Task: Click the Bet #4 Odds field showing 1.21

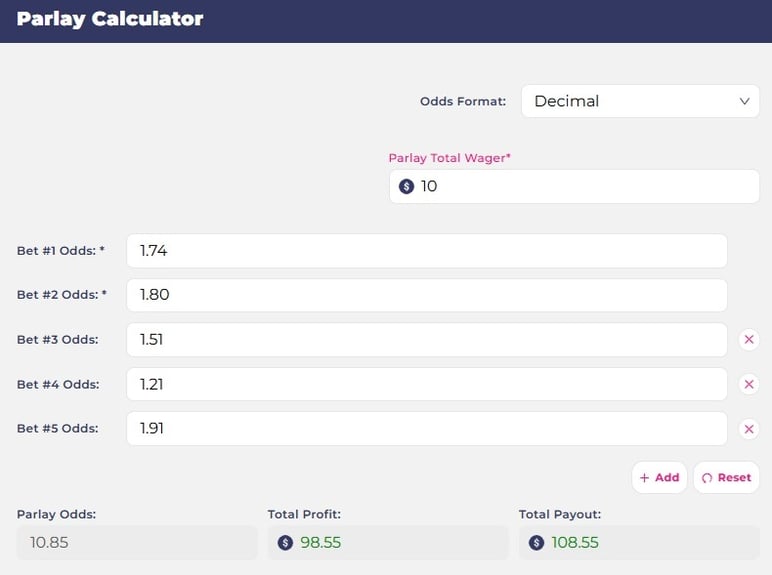Action: tap(426, 384)
